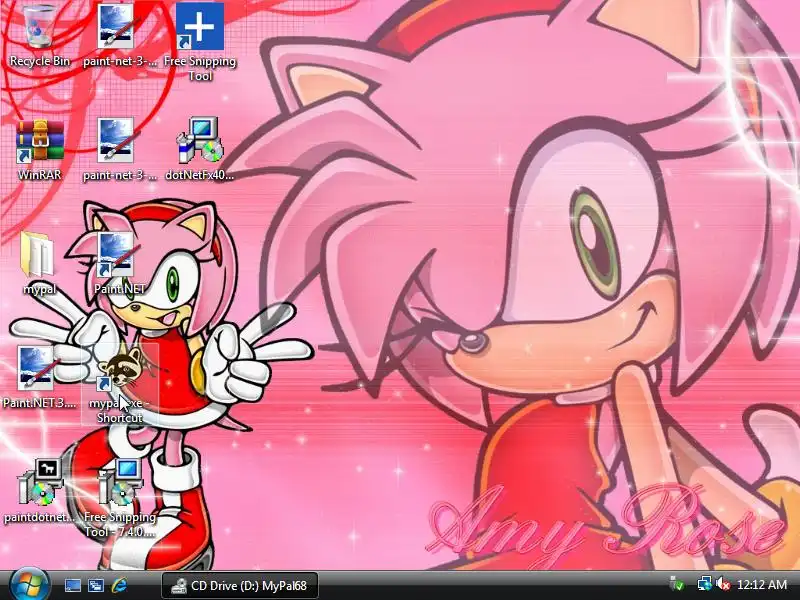Click Switch Between Windows in Quick Launch

pyautogui.click(x=95, y=585)
